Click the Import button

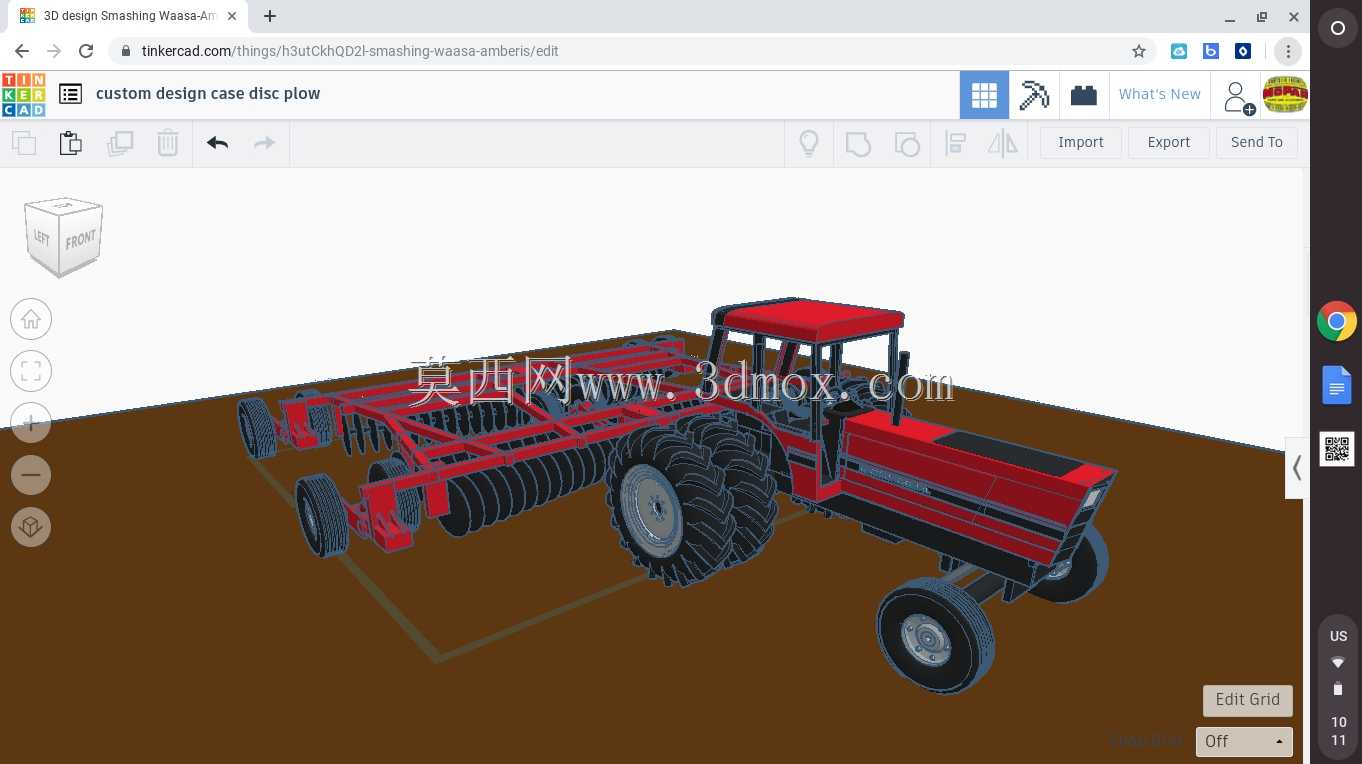[1081, 143]
